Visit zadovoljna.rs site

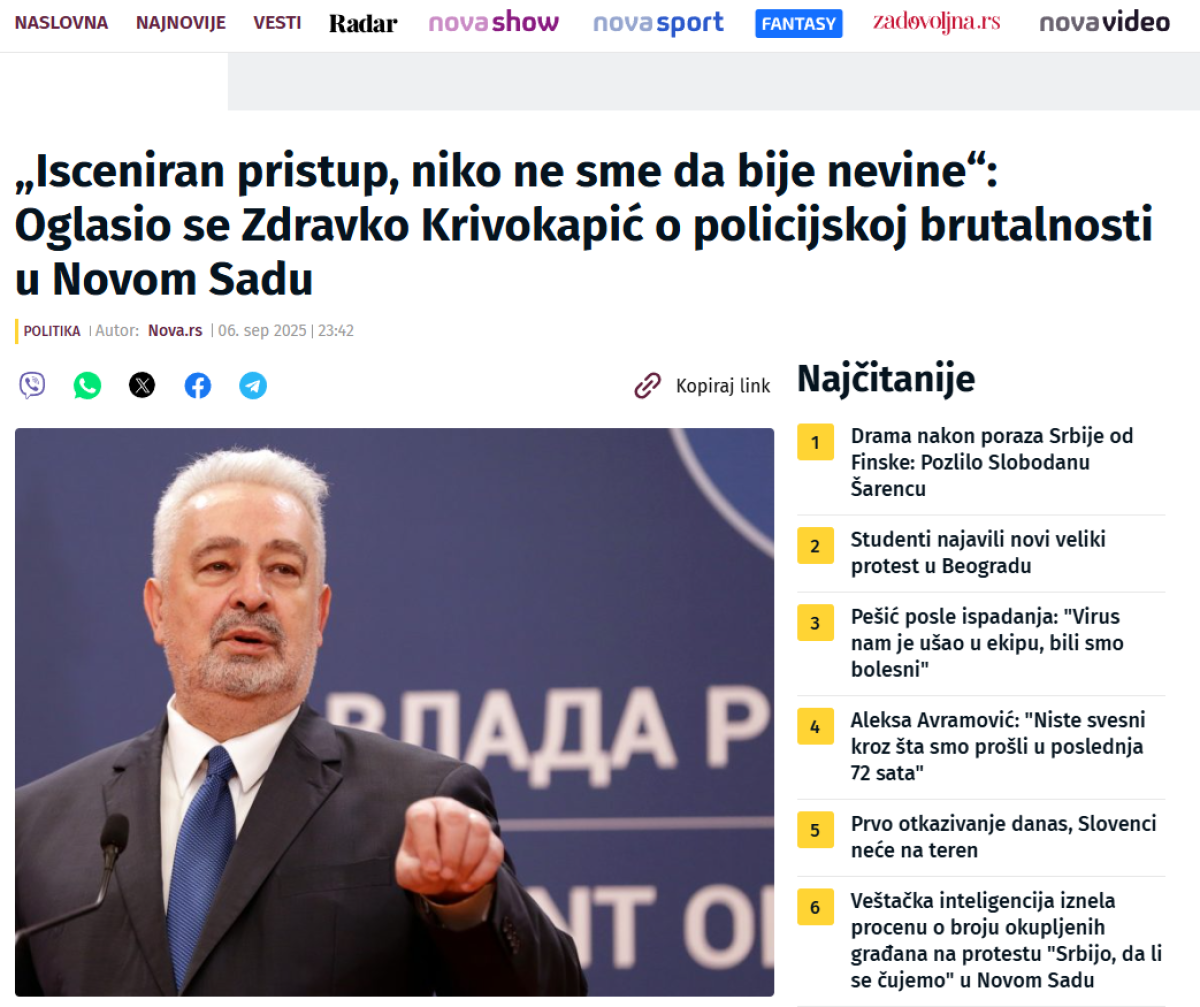pyautogui.click(x=936, y=22)
